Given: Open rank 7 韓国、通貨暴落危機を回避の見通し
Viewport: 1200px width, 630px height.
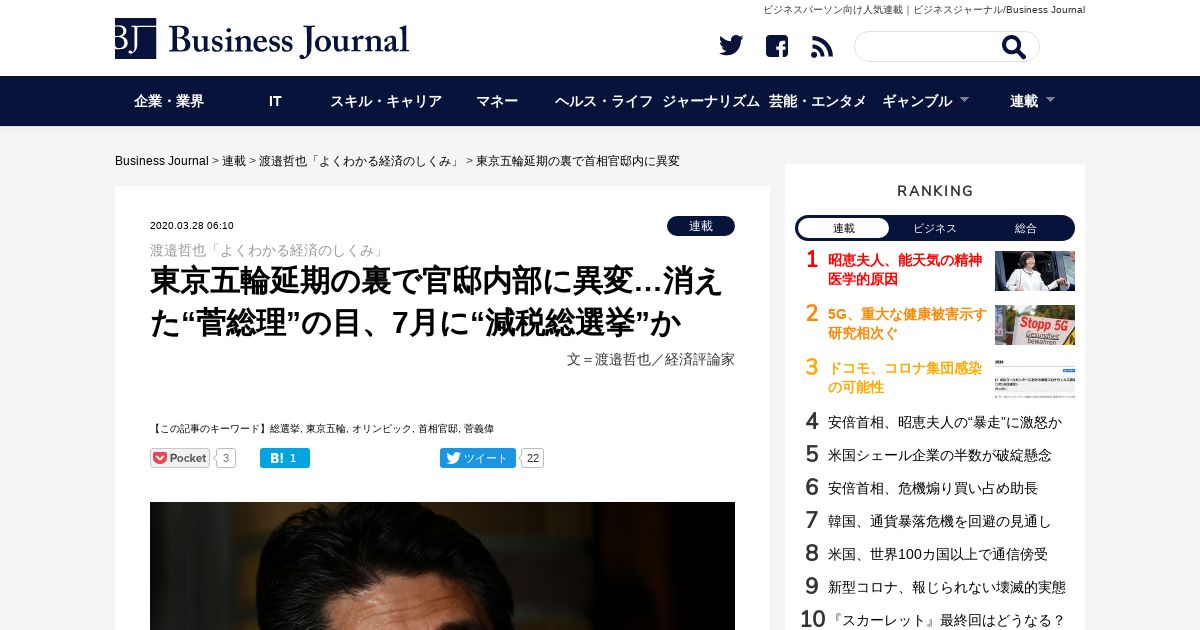Looking at the screenshot, I should pyautogui.click(x=940, y=521).
